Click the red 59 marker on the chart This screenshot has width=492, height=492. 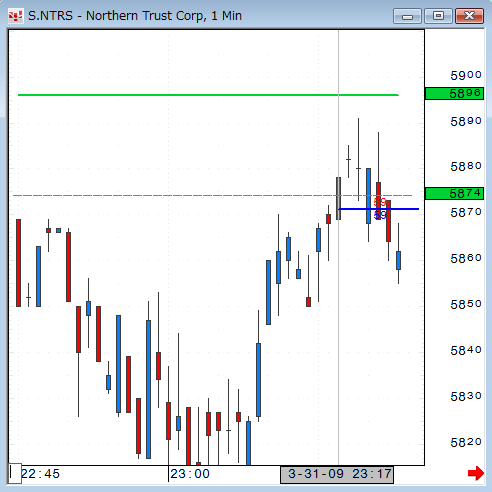point(380,202)
